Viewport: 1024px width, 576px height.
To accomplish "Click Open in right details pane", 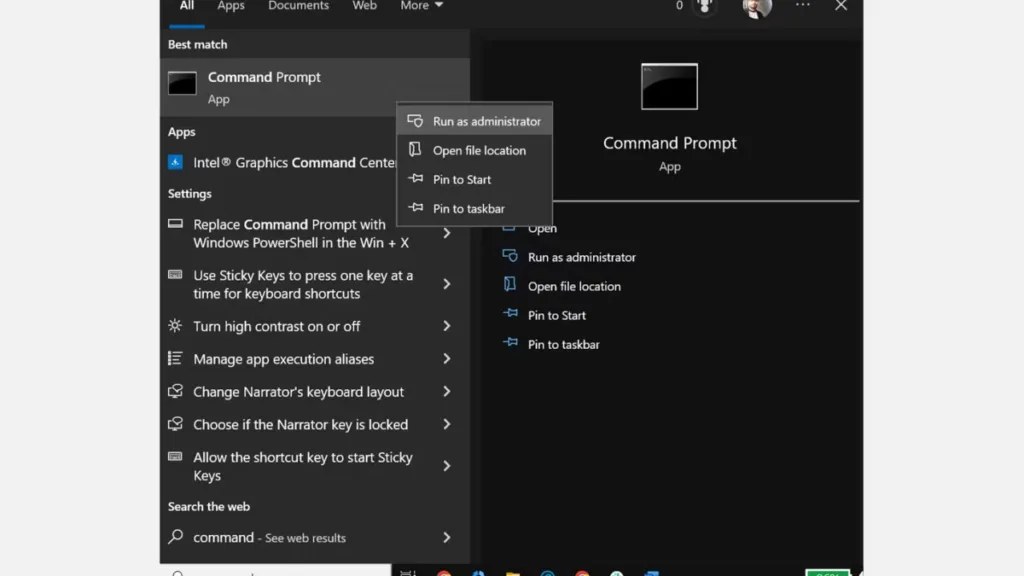I will [542, 228].
